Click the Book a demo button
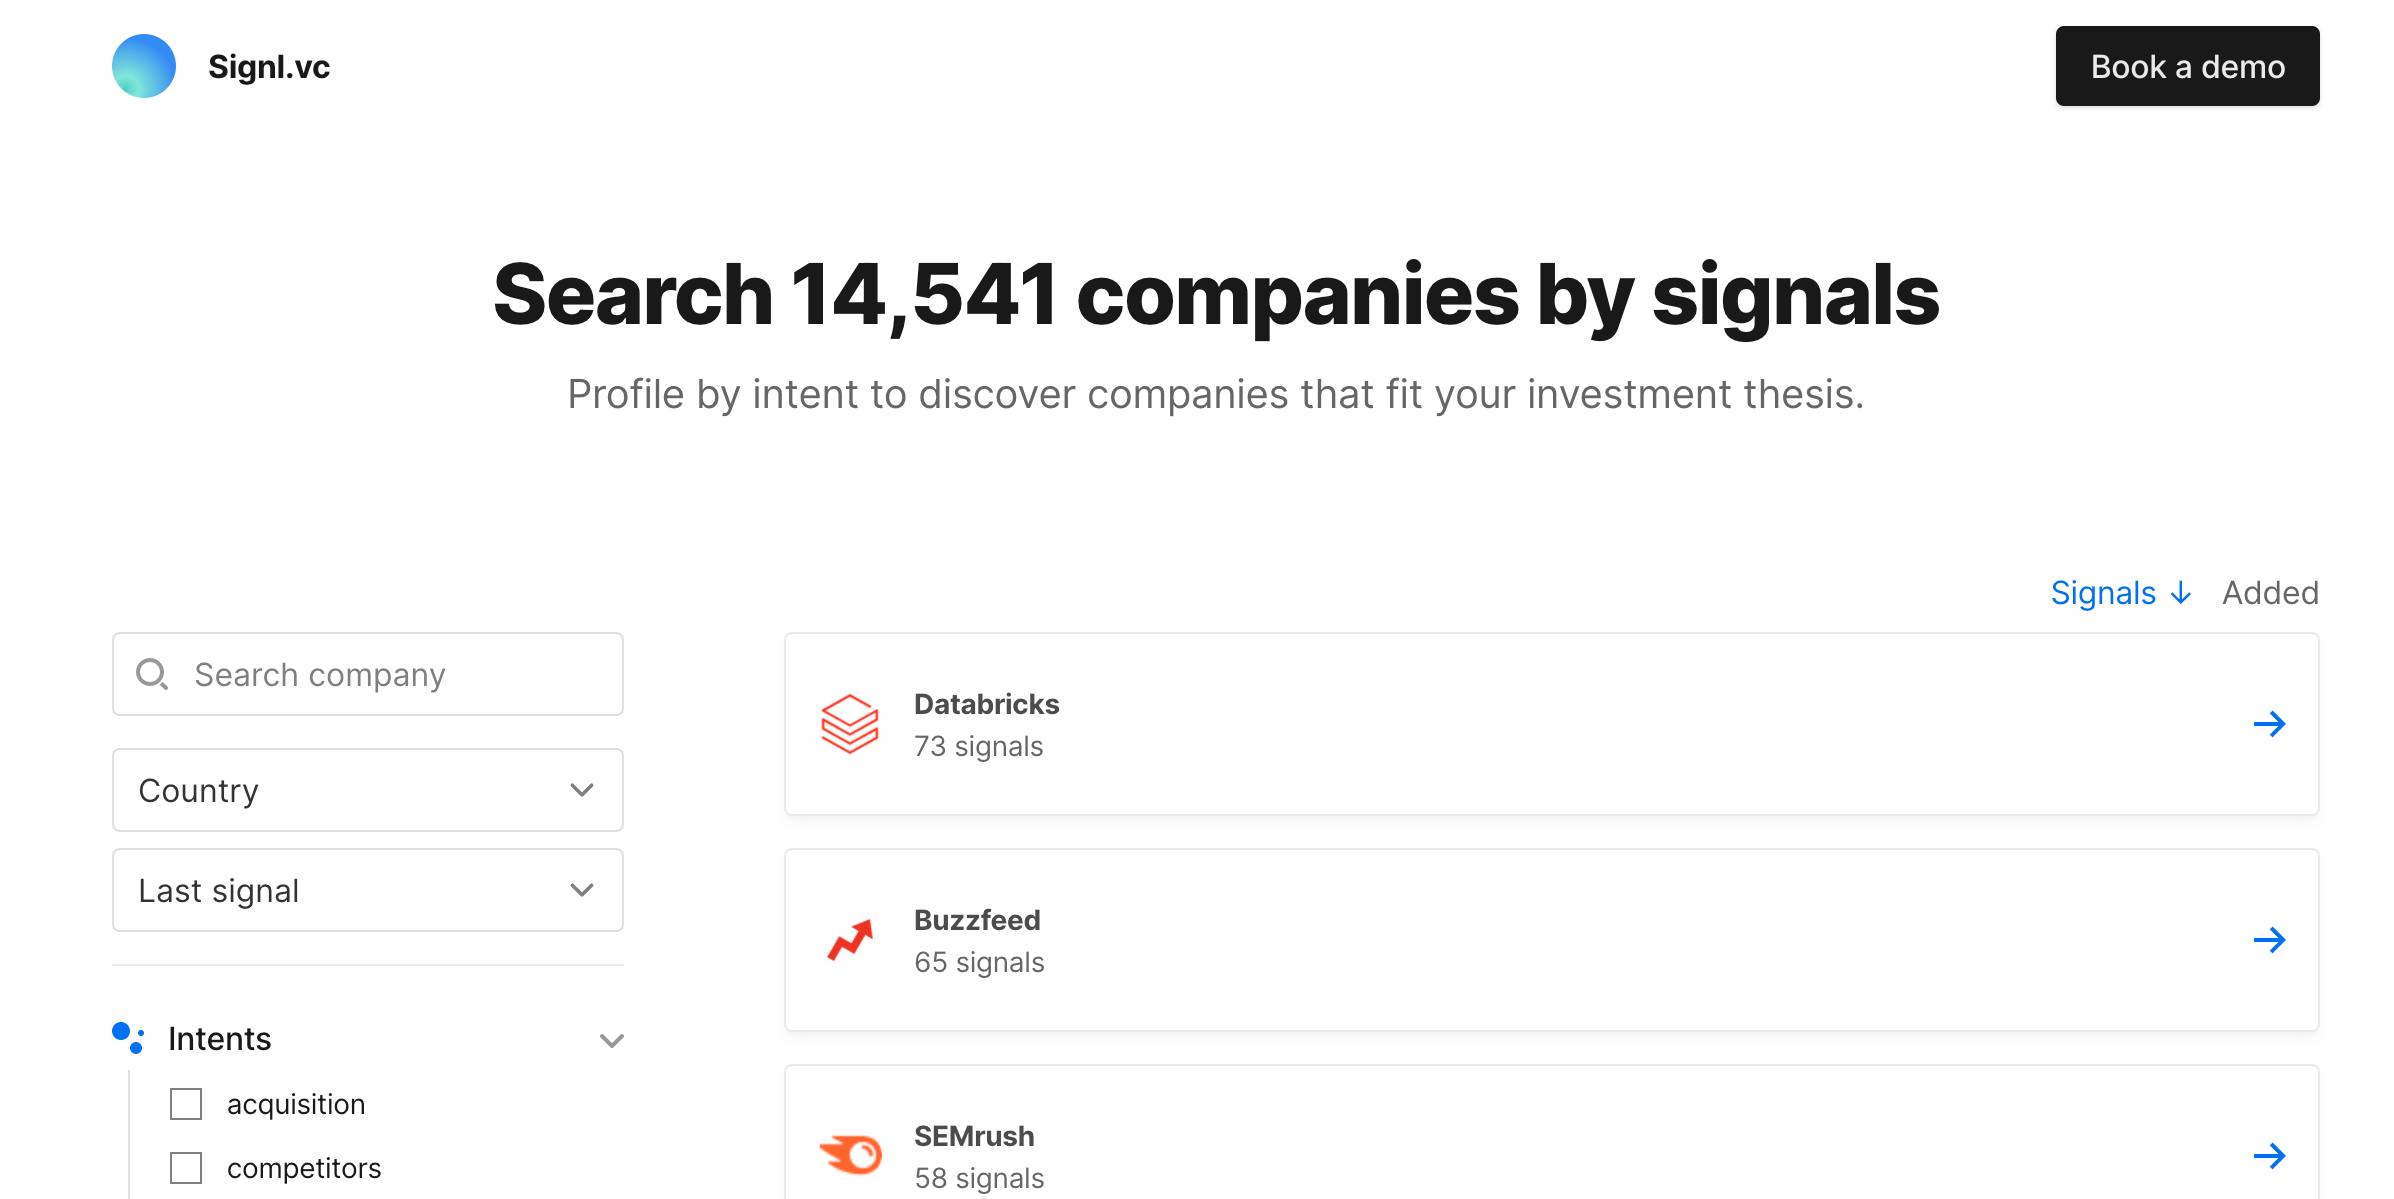The image size is (2394, 1199). pyautogui.click(x=2187, y=66)
